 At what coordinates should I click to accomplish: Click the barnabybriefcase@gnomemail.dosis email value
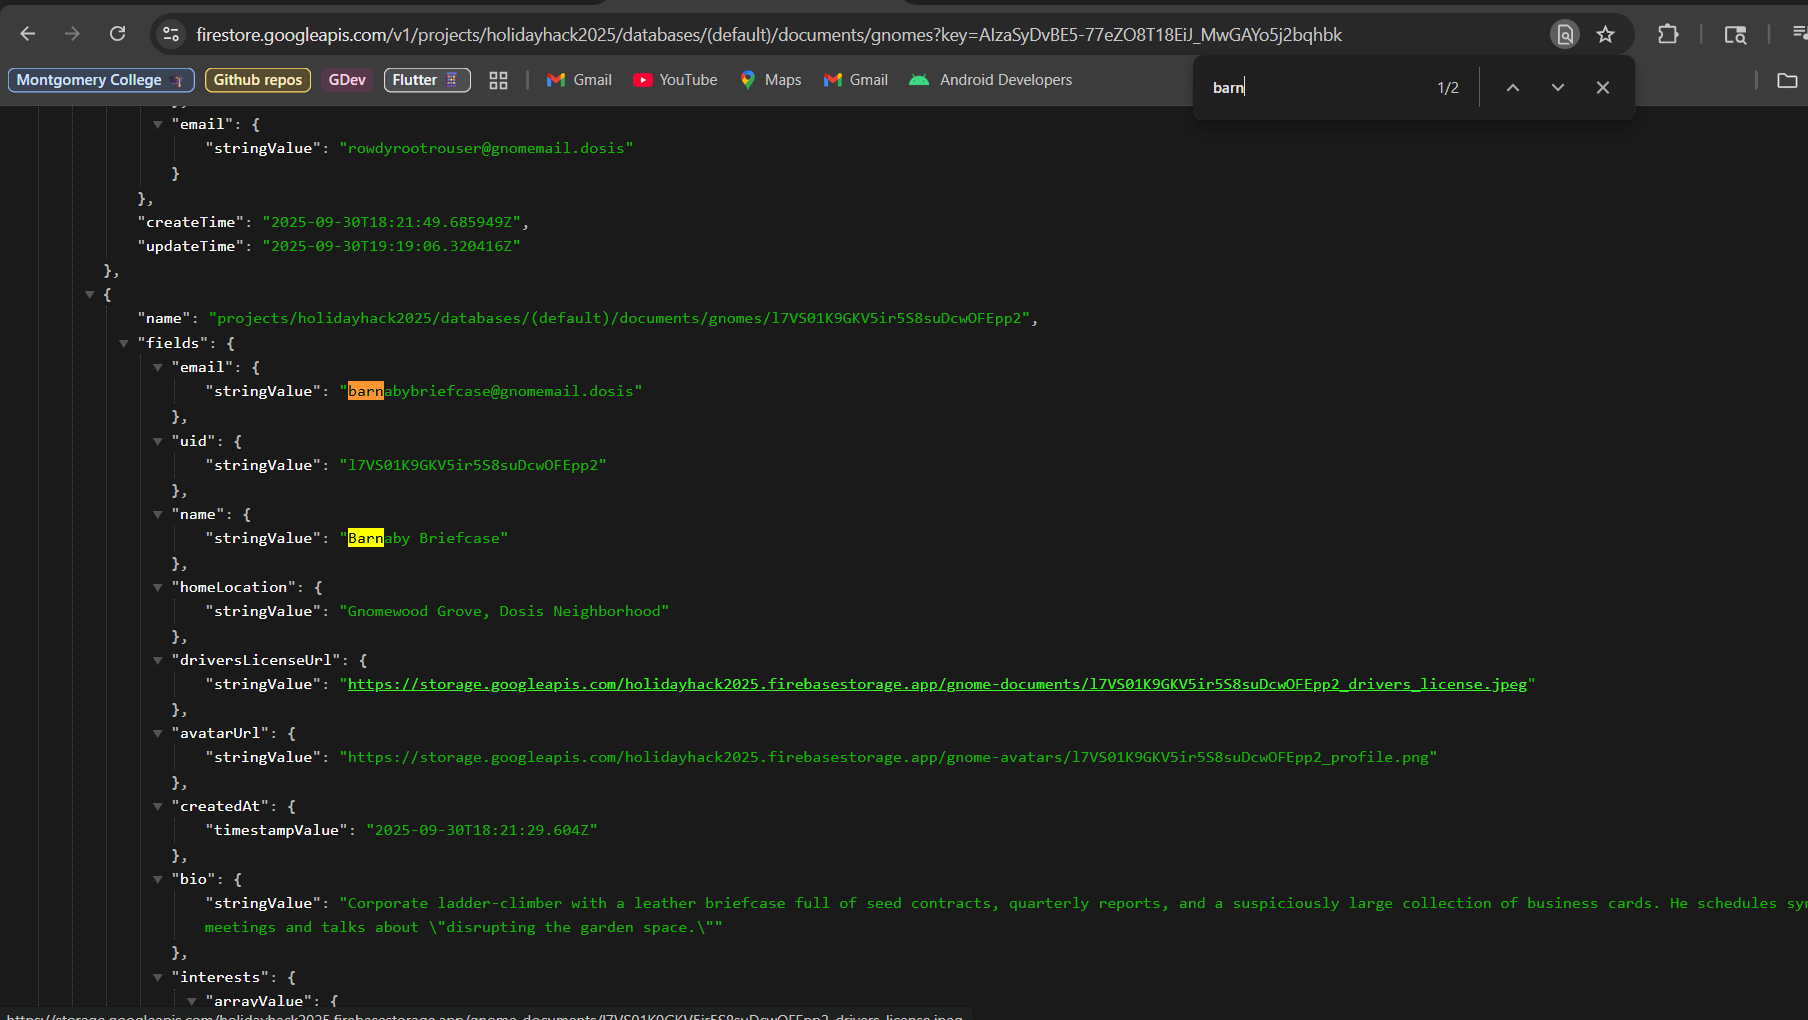(x=490, y=391)
